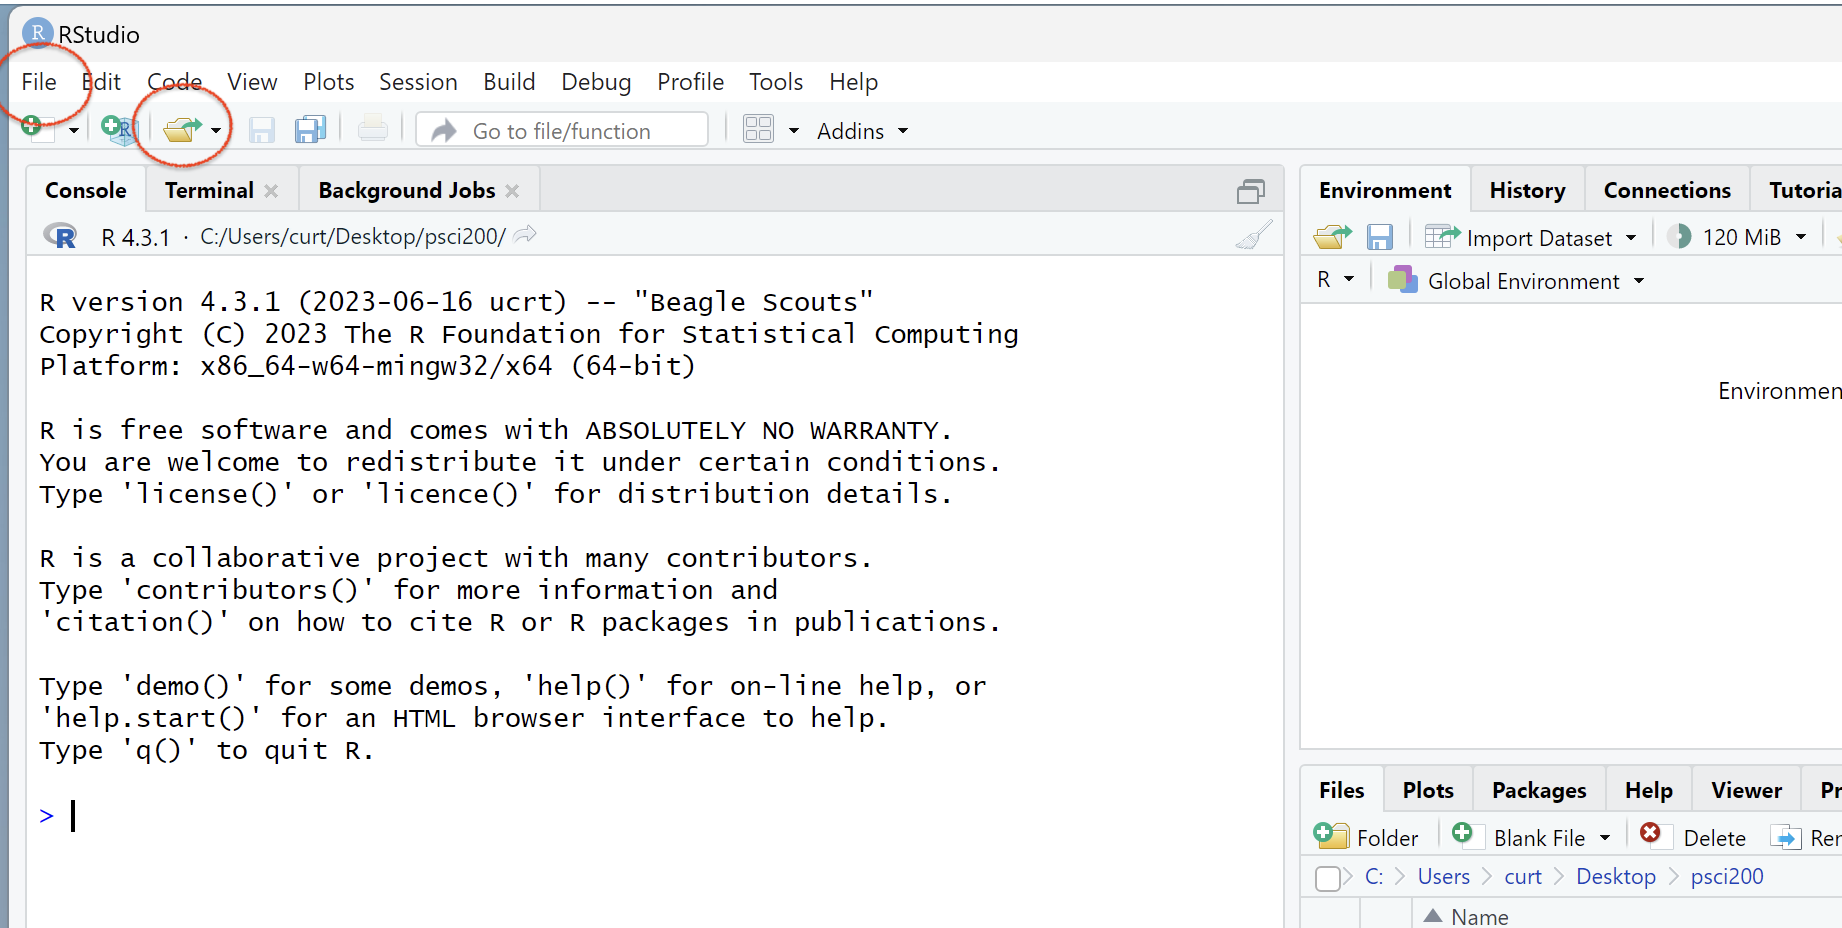Open the Blank File dropdown arrow
The height and width of the screenshot is (928, 1842).
(1605, 838)
